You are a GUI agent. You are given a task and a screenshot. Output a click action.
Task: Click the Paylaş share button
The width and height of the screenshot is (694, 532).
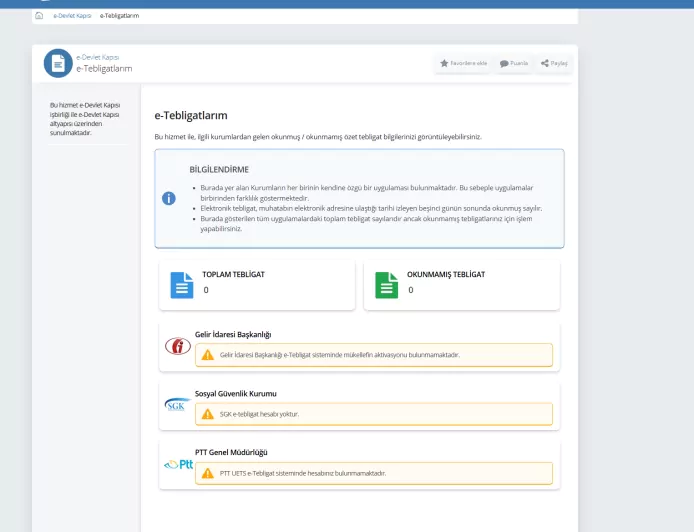pos(554,63)
